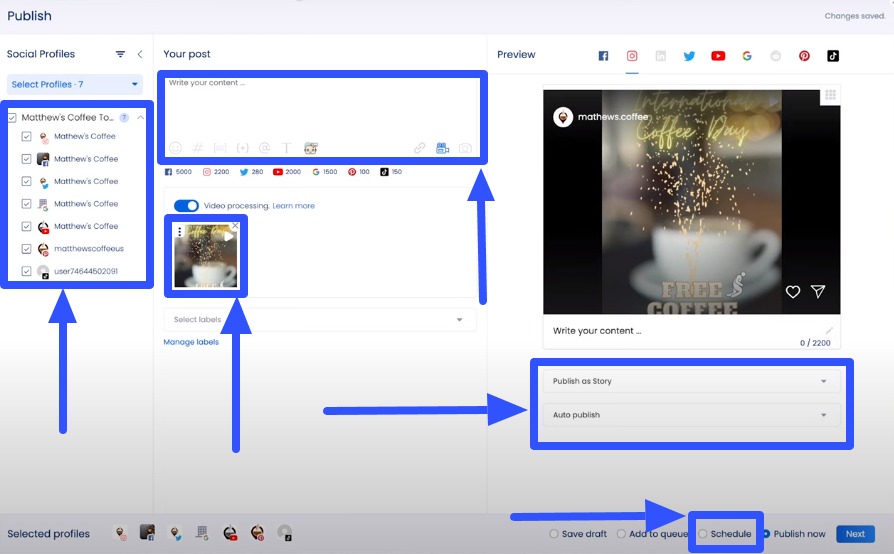This screenshot has height=554, width=894.
Task: Toggle the Matthew's Coffee To.. group checkbox
Action: coord(12,118)
